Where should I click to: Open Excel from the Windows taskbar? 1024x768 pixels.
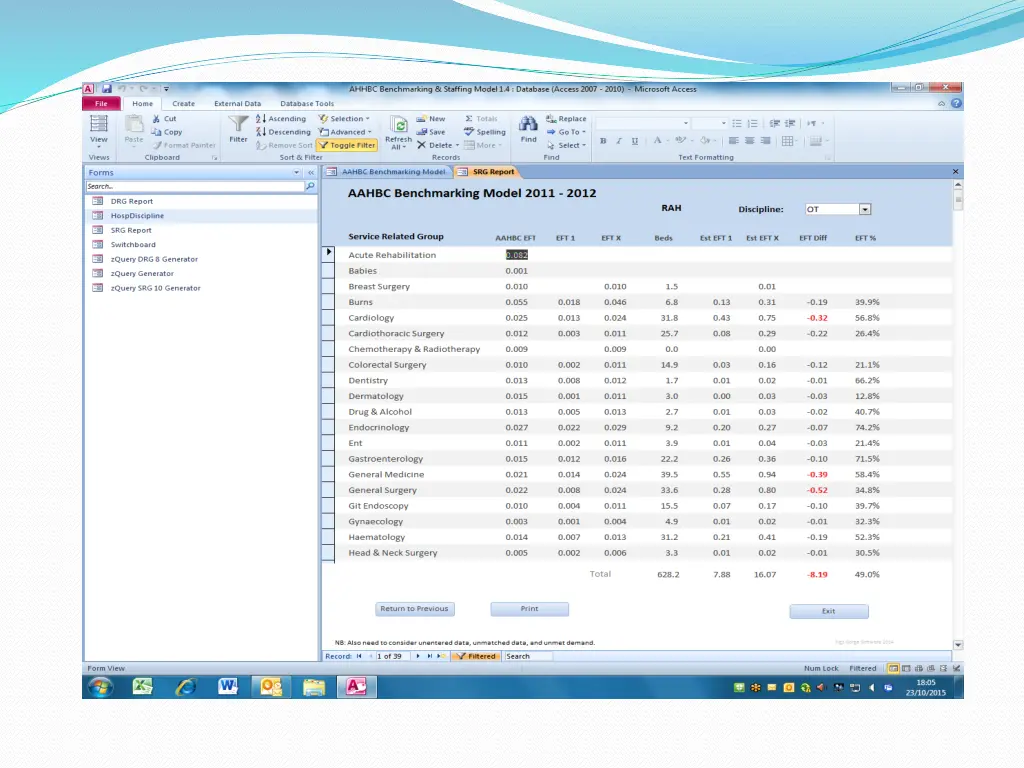(142, 686)
